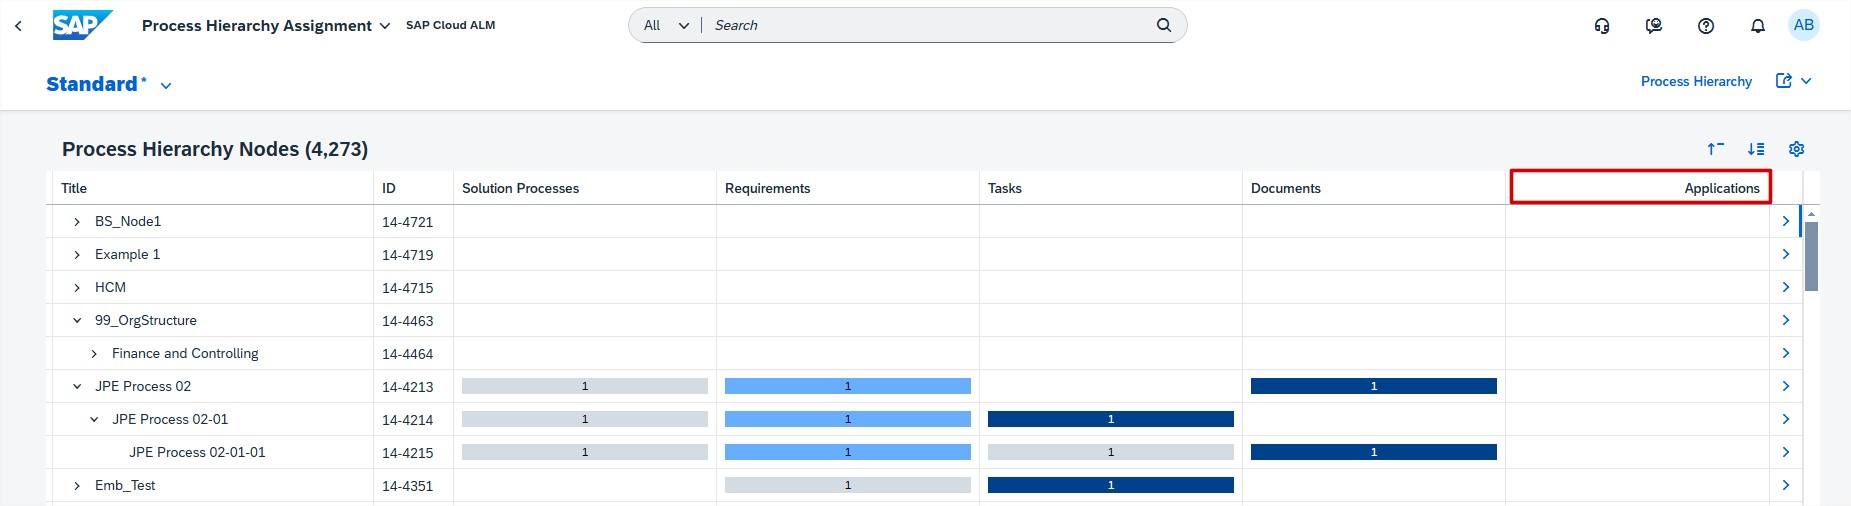Expand the BS_Node1 tree node
This screenshot has width=1851, height=506.
point(77,222)
